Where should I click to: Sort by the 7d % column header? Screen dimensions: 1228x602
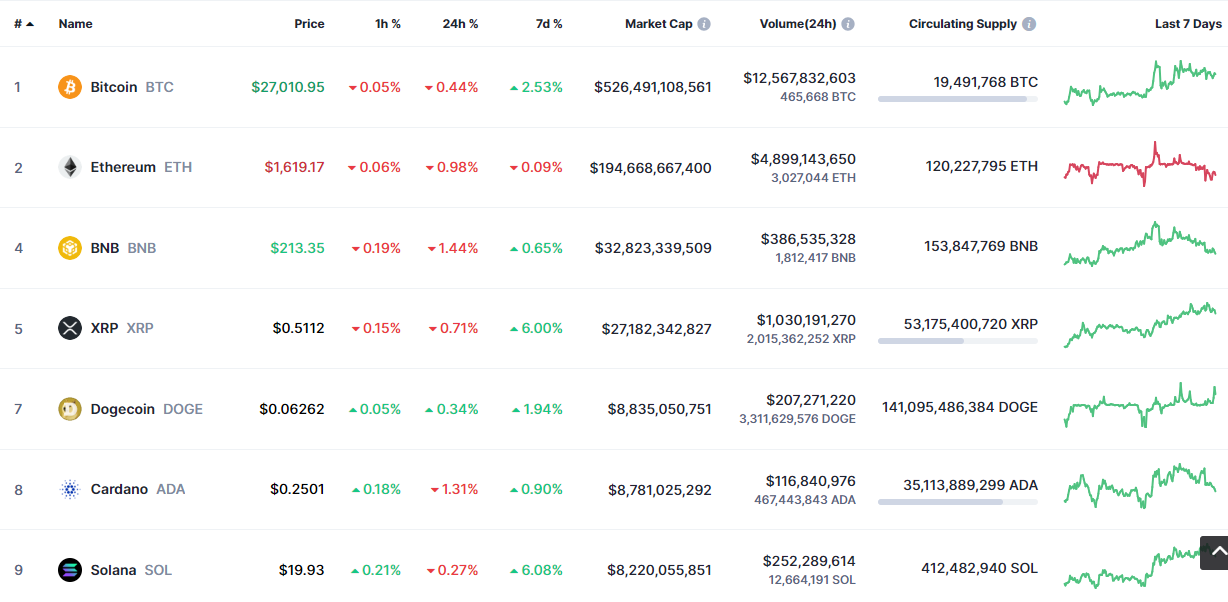[x=549, y=24]
